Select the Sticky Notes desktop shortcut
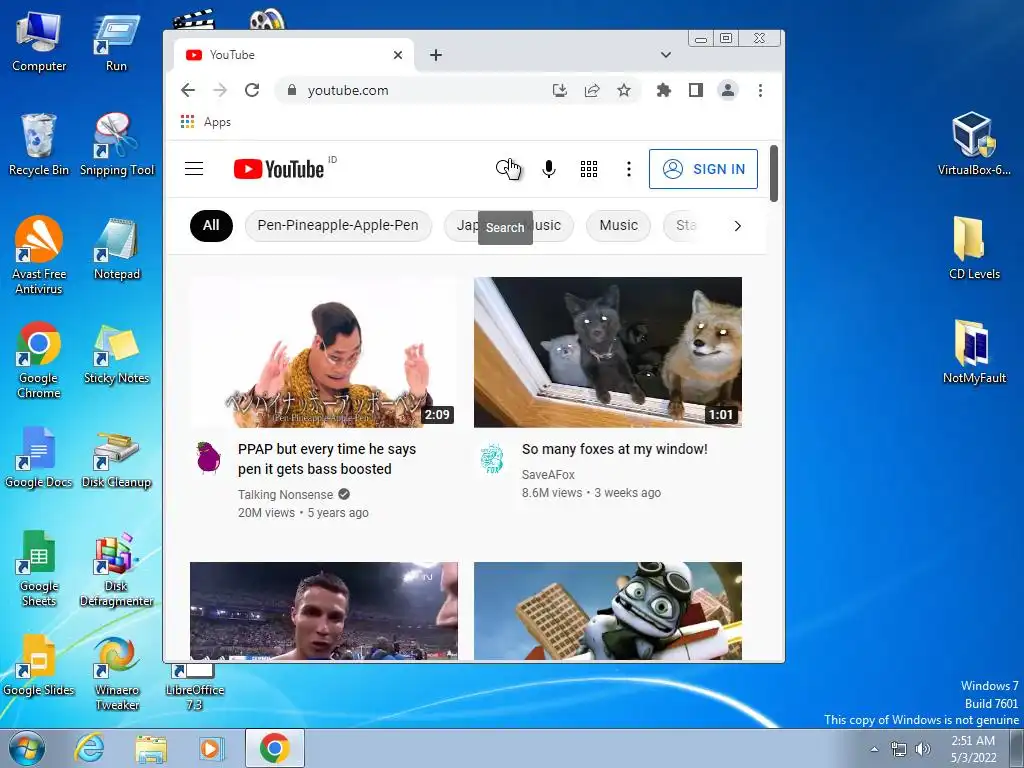The width and height of the screenshot is (1024, 768). click(x=117, y=353)
